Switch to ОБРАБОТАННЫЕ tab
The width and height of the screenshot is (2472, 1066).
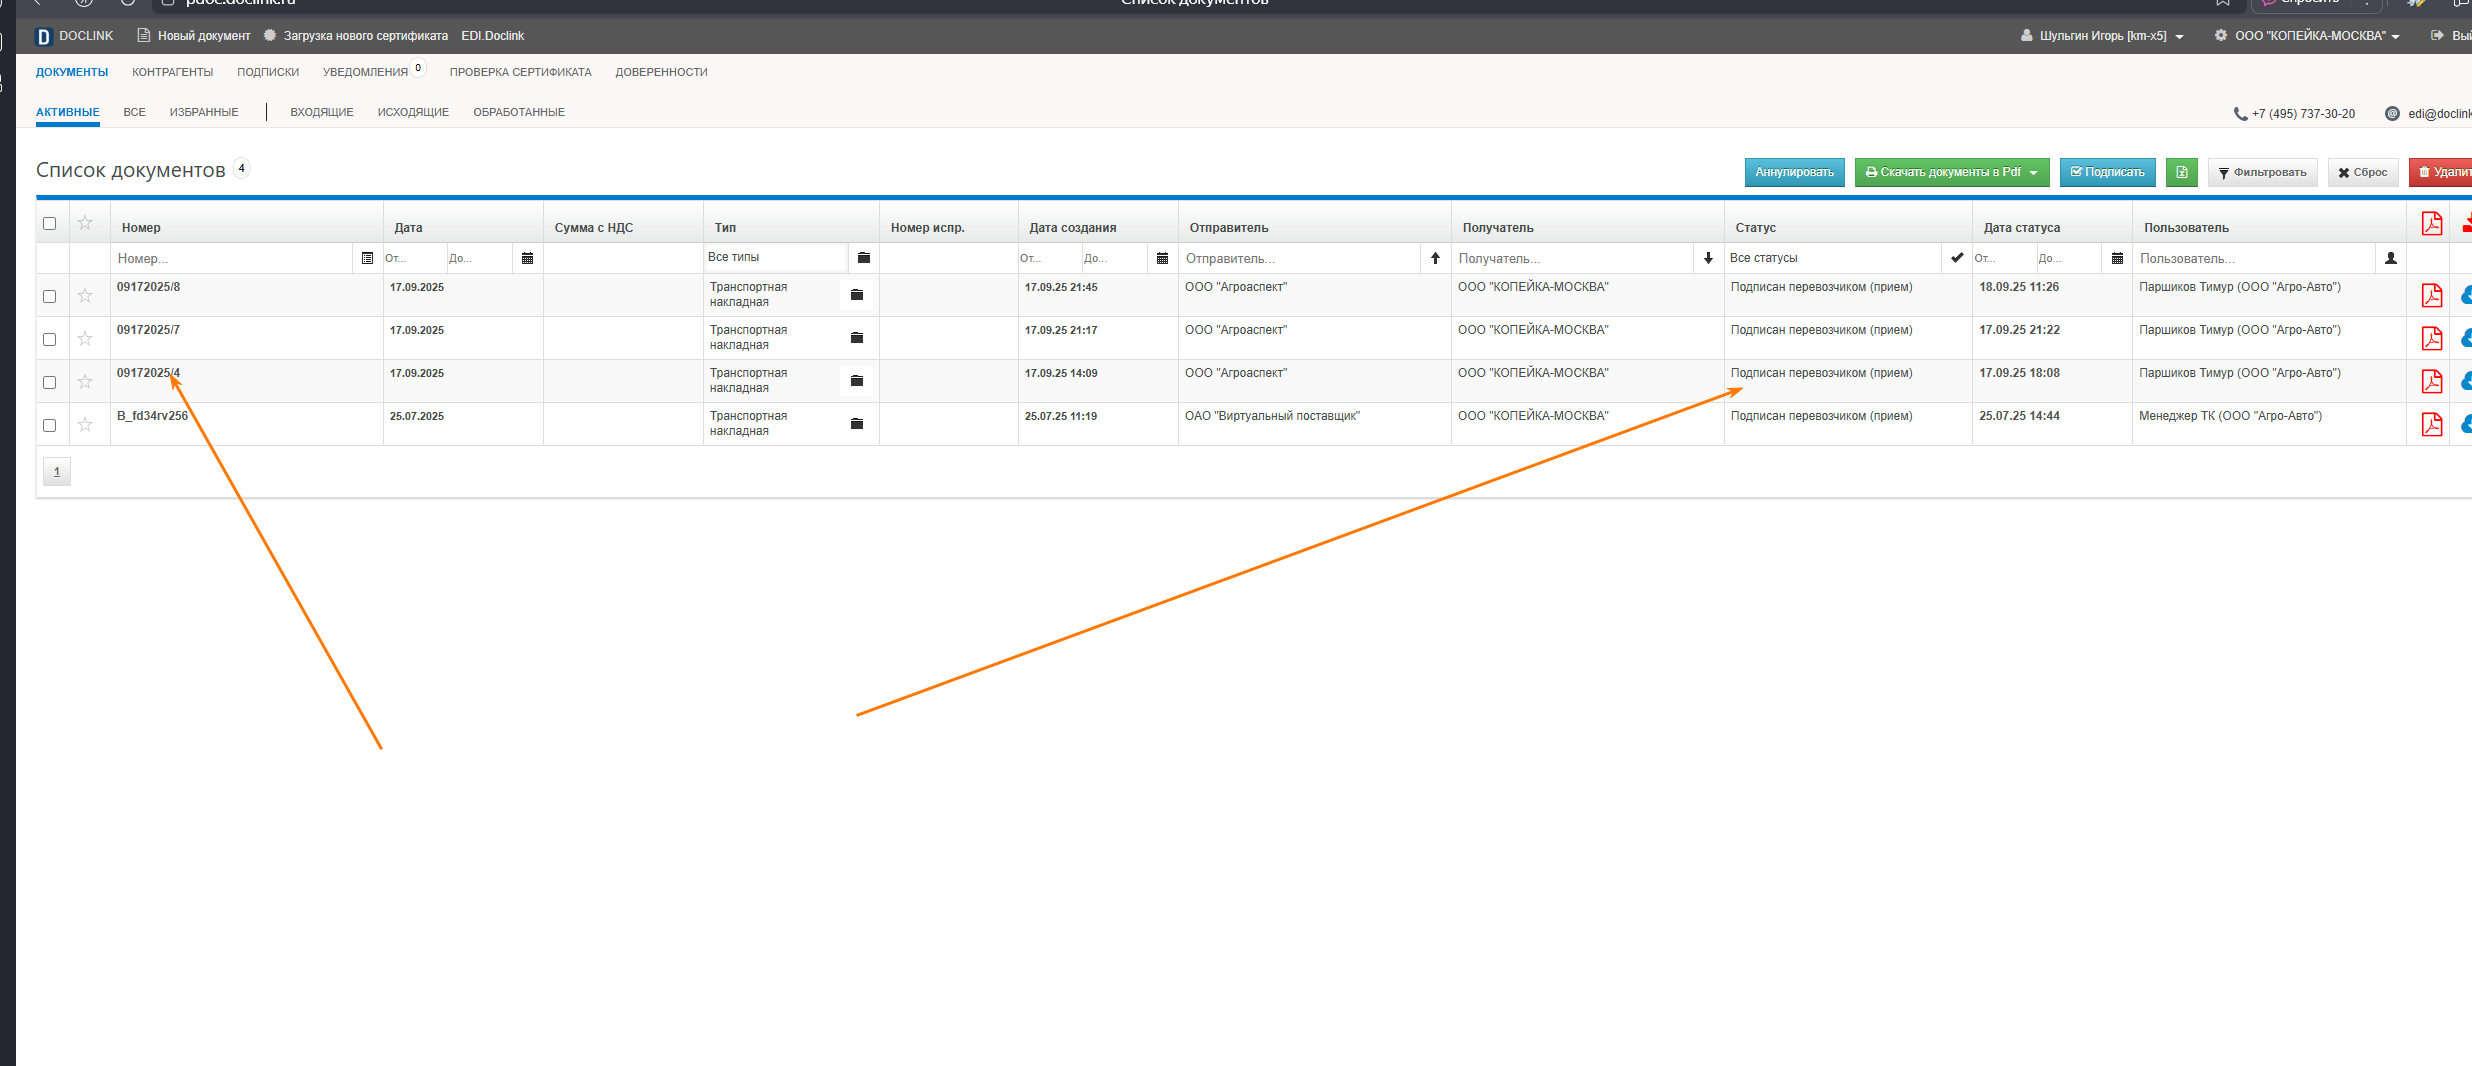tap(519, 112)
